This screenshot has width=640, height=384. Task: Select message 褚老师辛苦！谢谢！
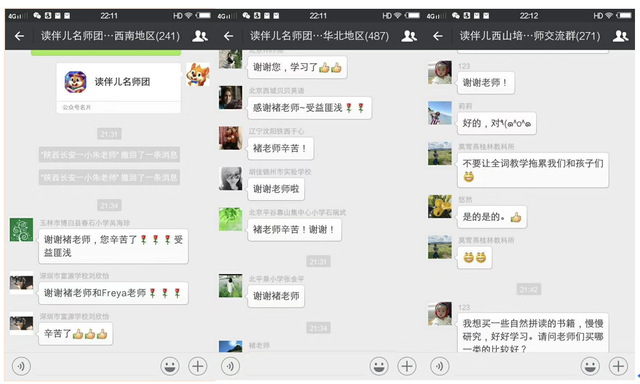coord(294,230)
